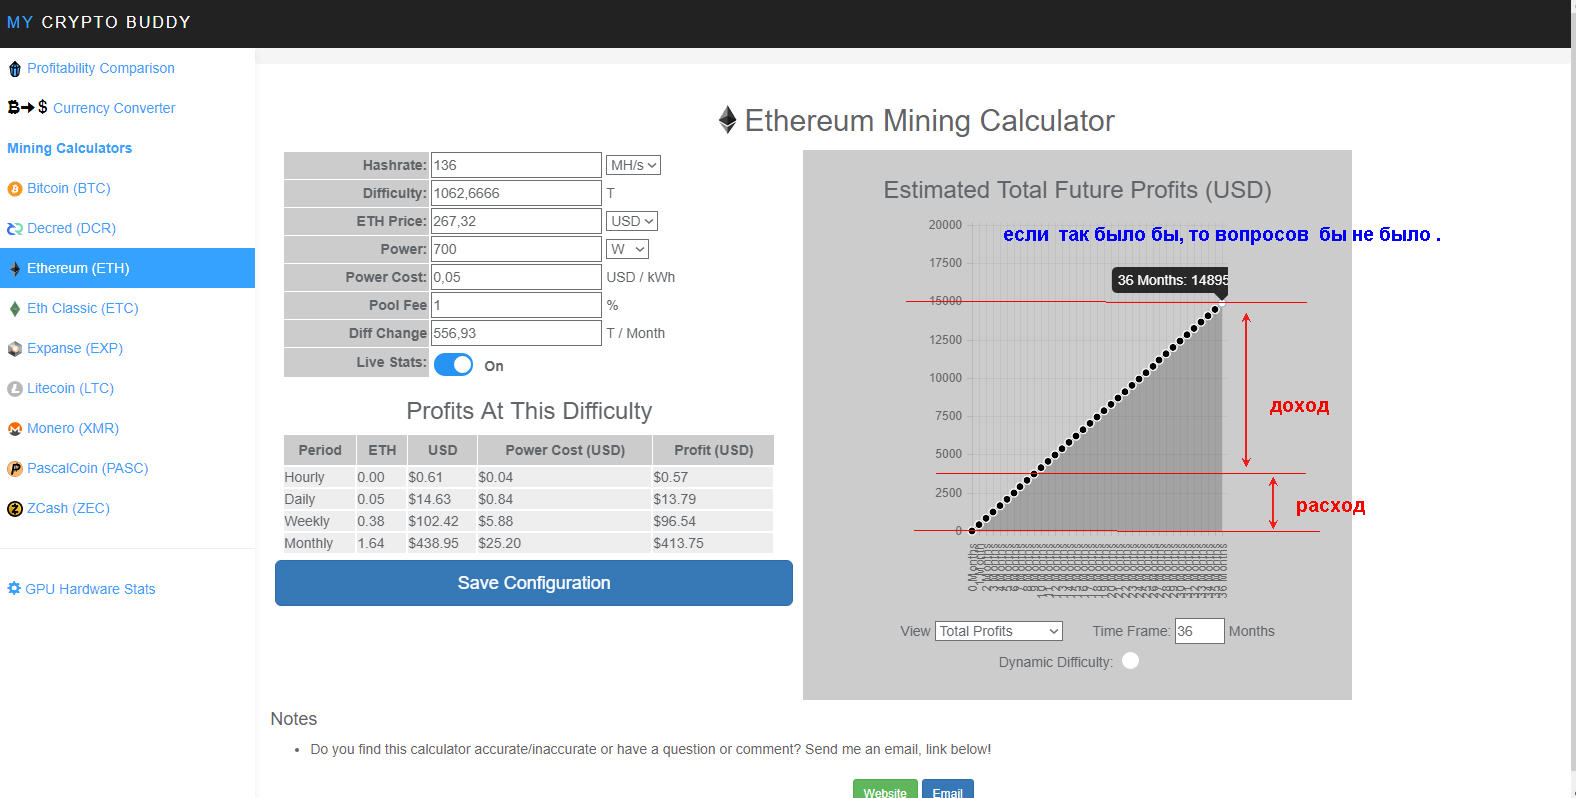Select Expanse (EXP) calculator
The width and height of the screenshot is (1576, 798).
click(75, 348)
